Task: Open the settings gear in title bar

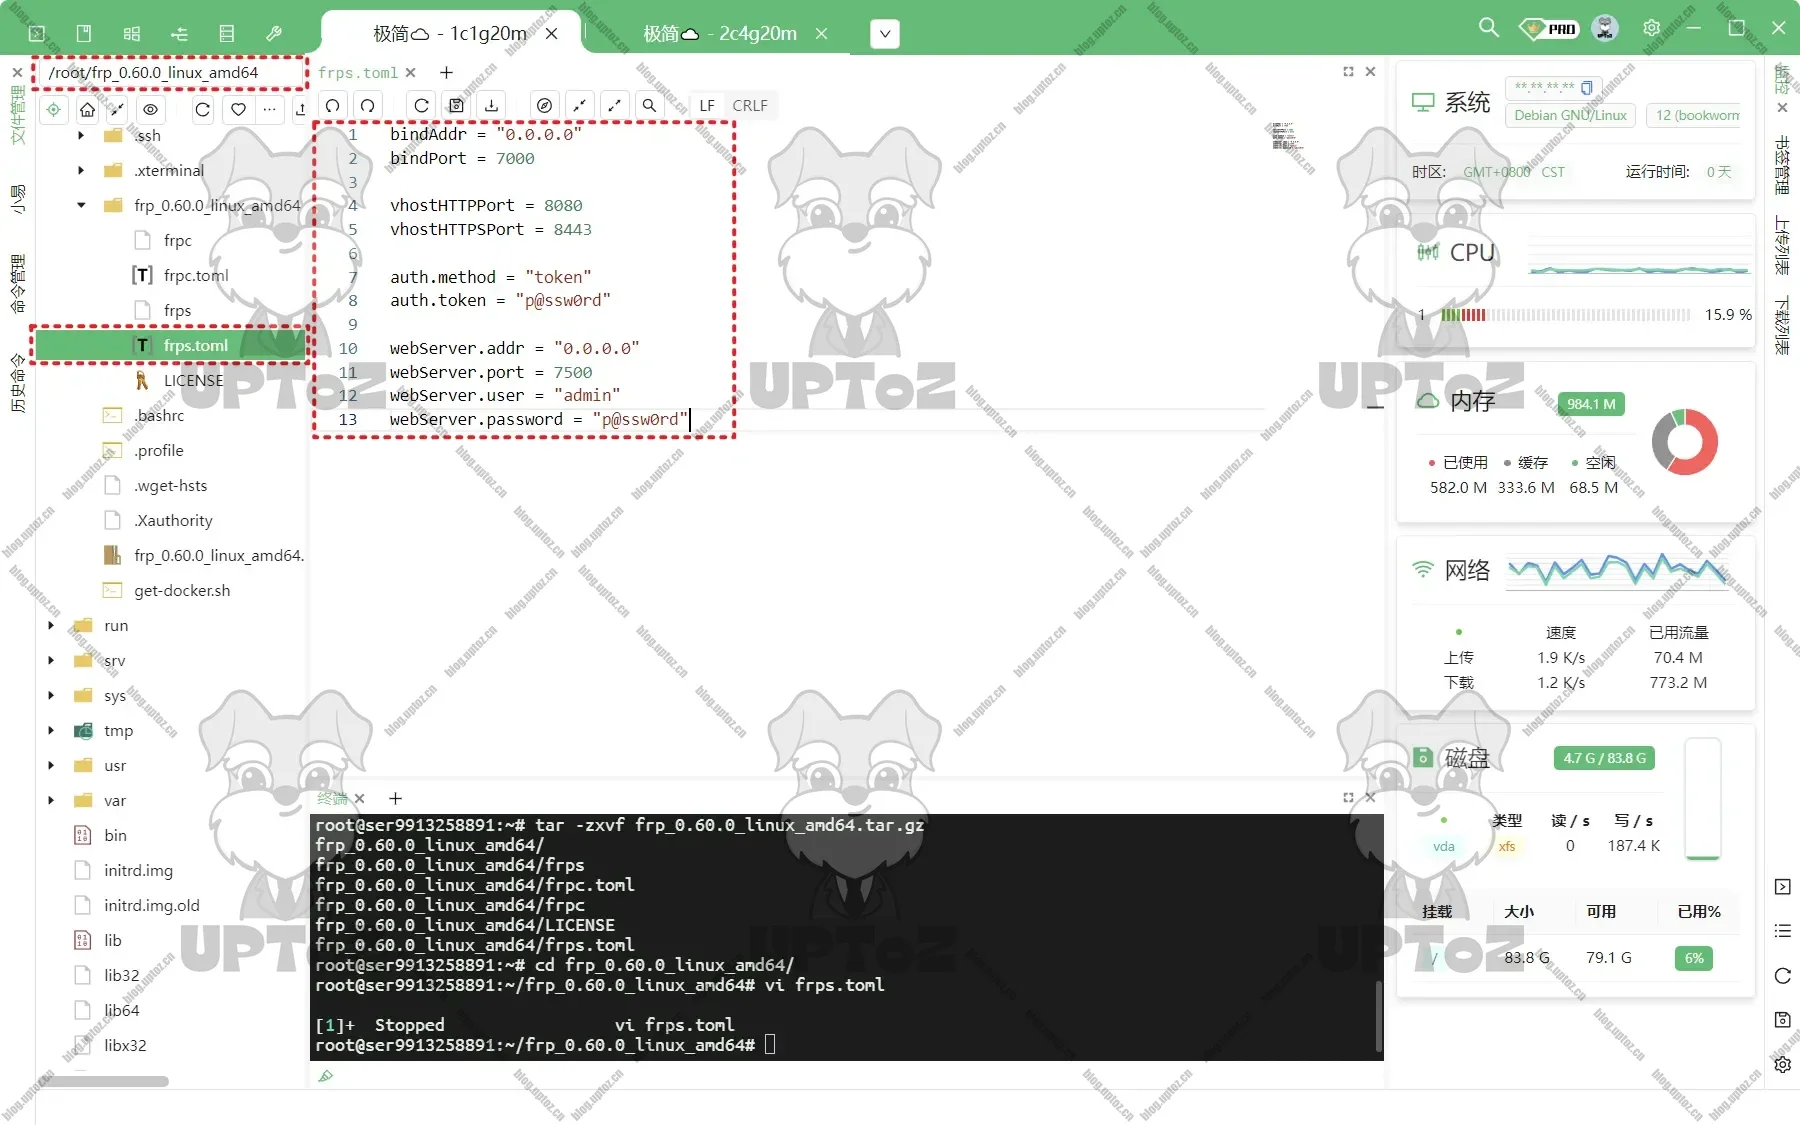Action: click(1651, 28)
